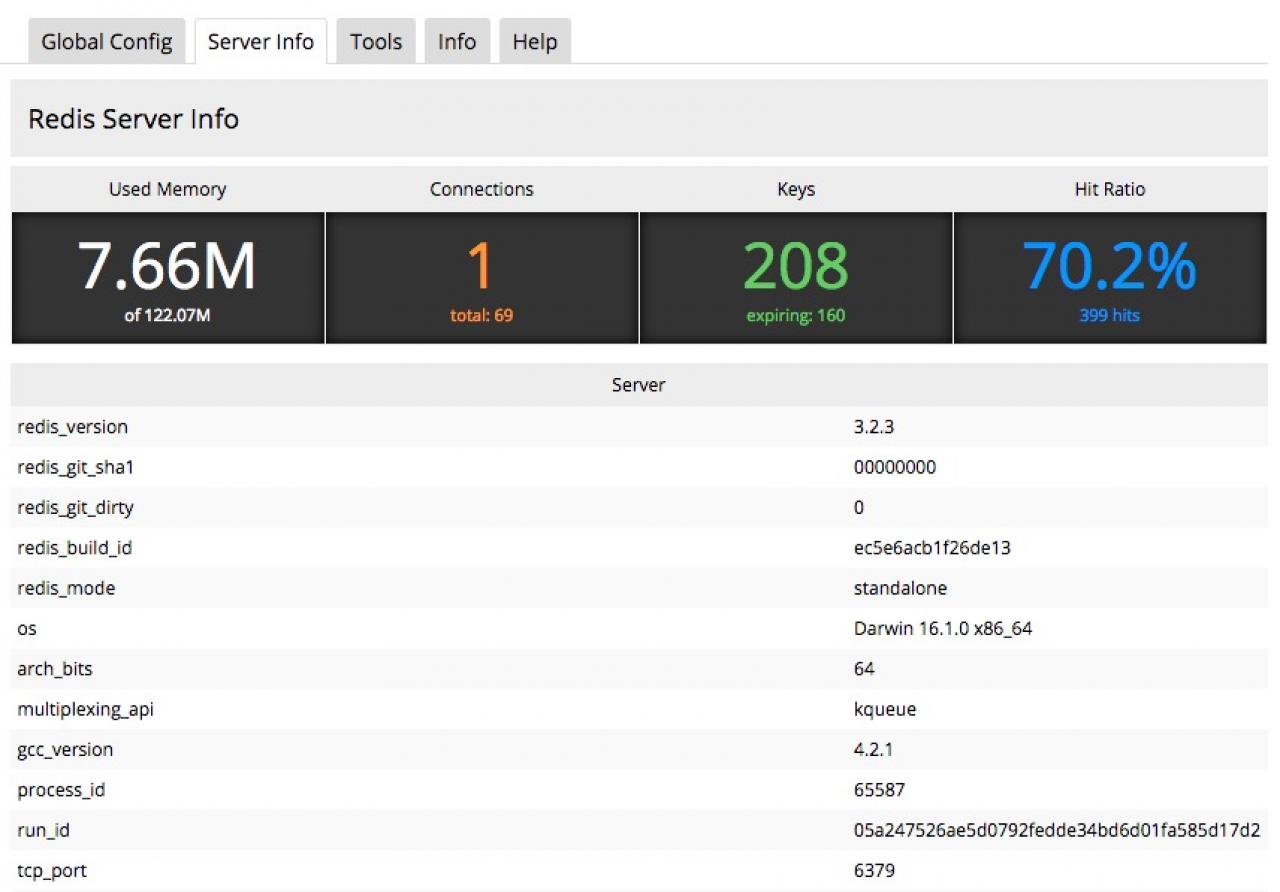The width and height of the screenshot is (1280, 892).
Task: Open the Global Config tab
Action: 106,42
